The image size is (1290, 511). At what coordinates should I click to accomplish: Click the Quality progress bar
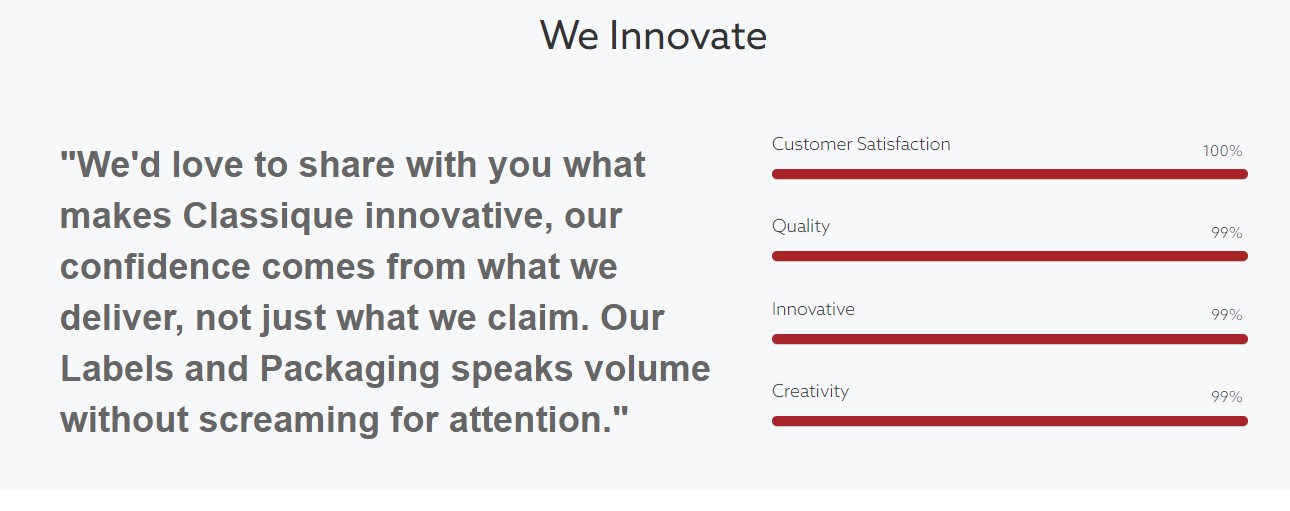click(x=1010, y=256)
